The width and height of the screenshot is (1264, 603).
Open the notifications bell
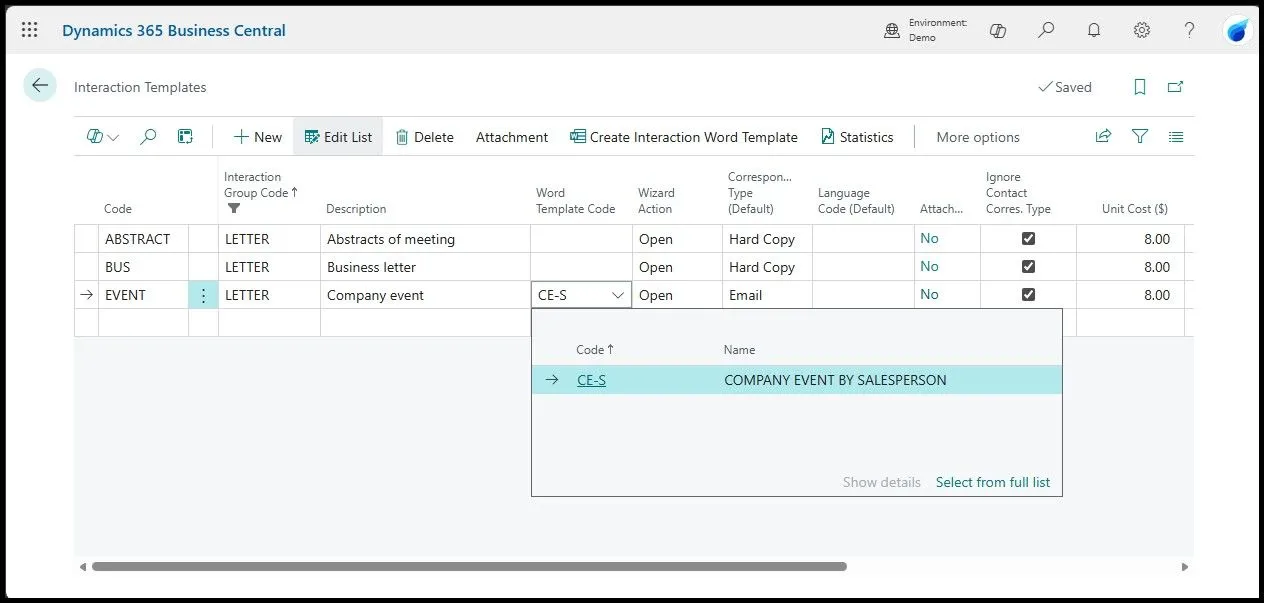[1094, 30]
